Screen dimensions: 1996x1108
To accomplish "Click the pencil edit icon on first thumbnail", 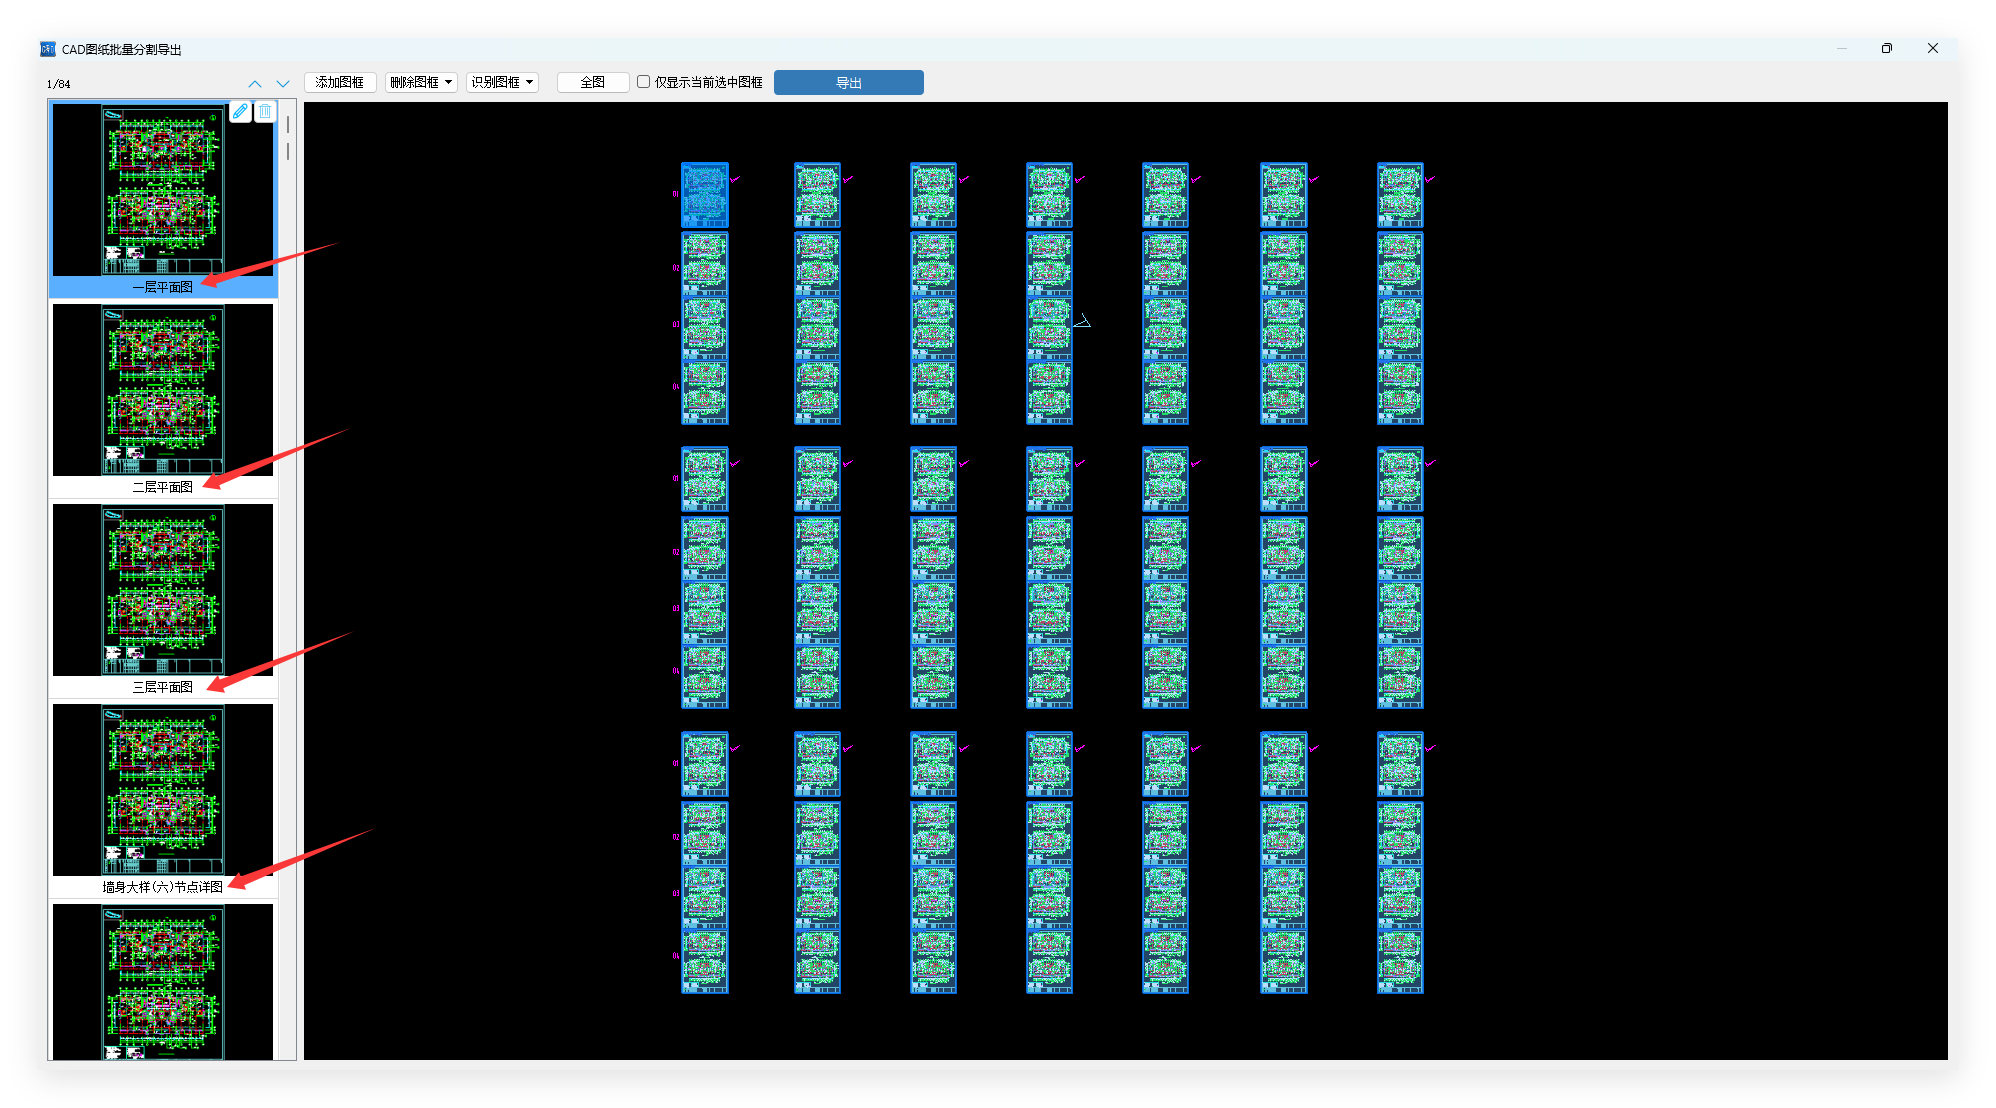I will [x=240, y=112].
